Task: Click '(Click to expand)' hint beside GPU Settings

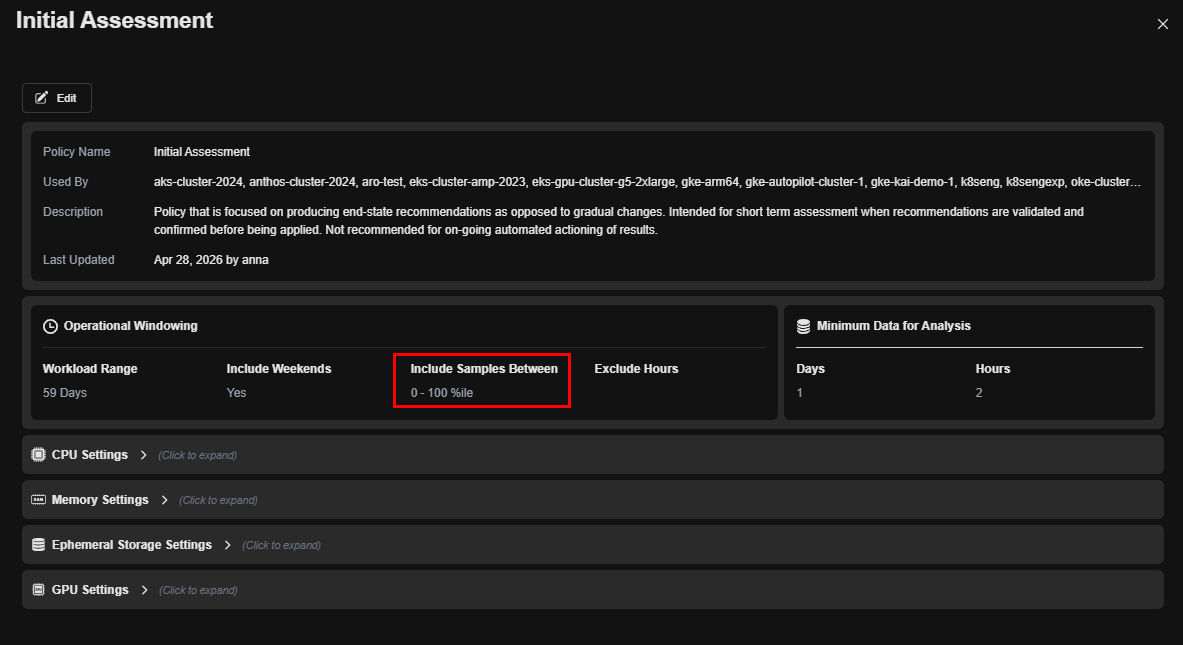Action: point(198,590)
